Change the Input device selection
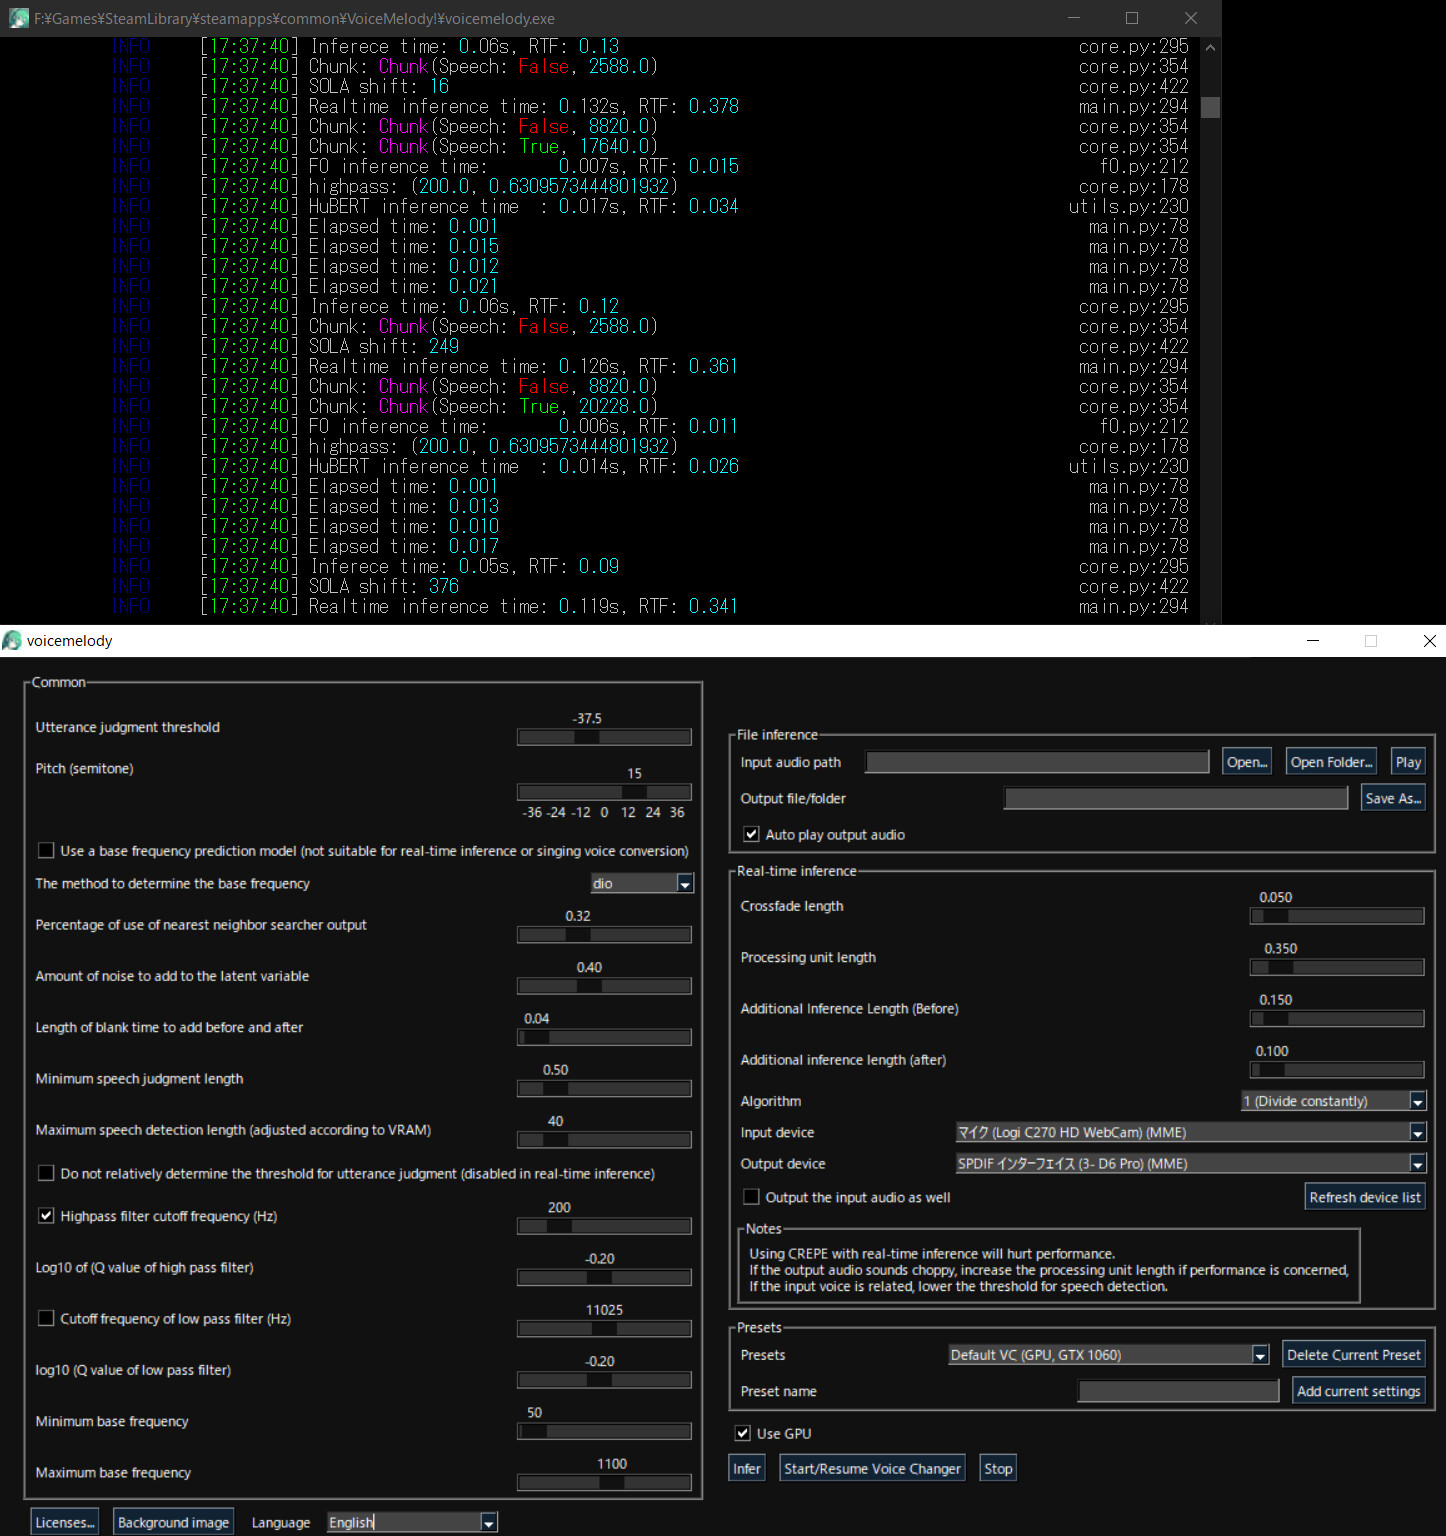 tap(1417, 1132)
